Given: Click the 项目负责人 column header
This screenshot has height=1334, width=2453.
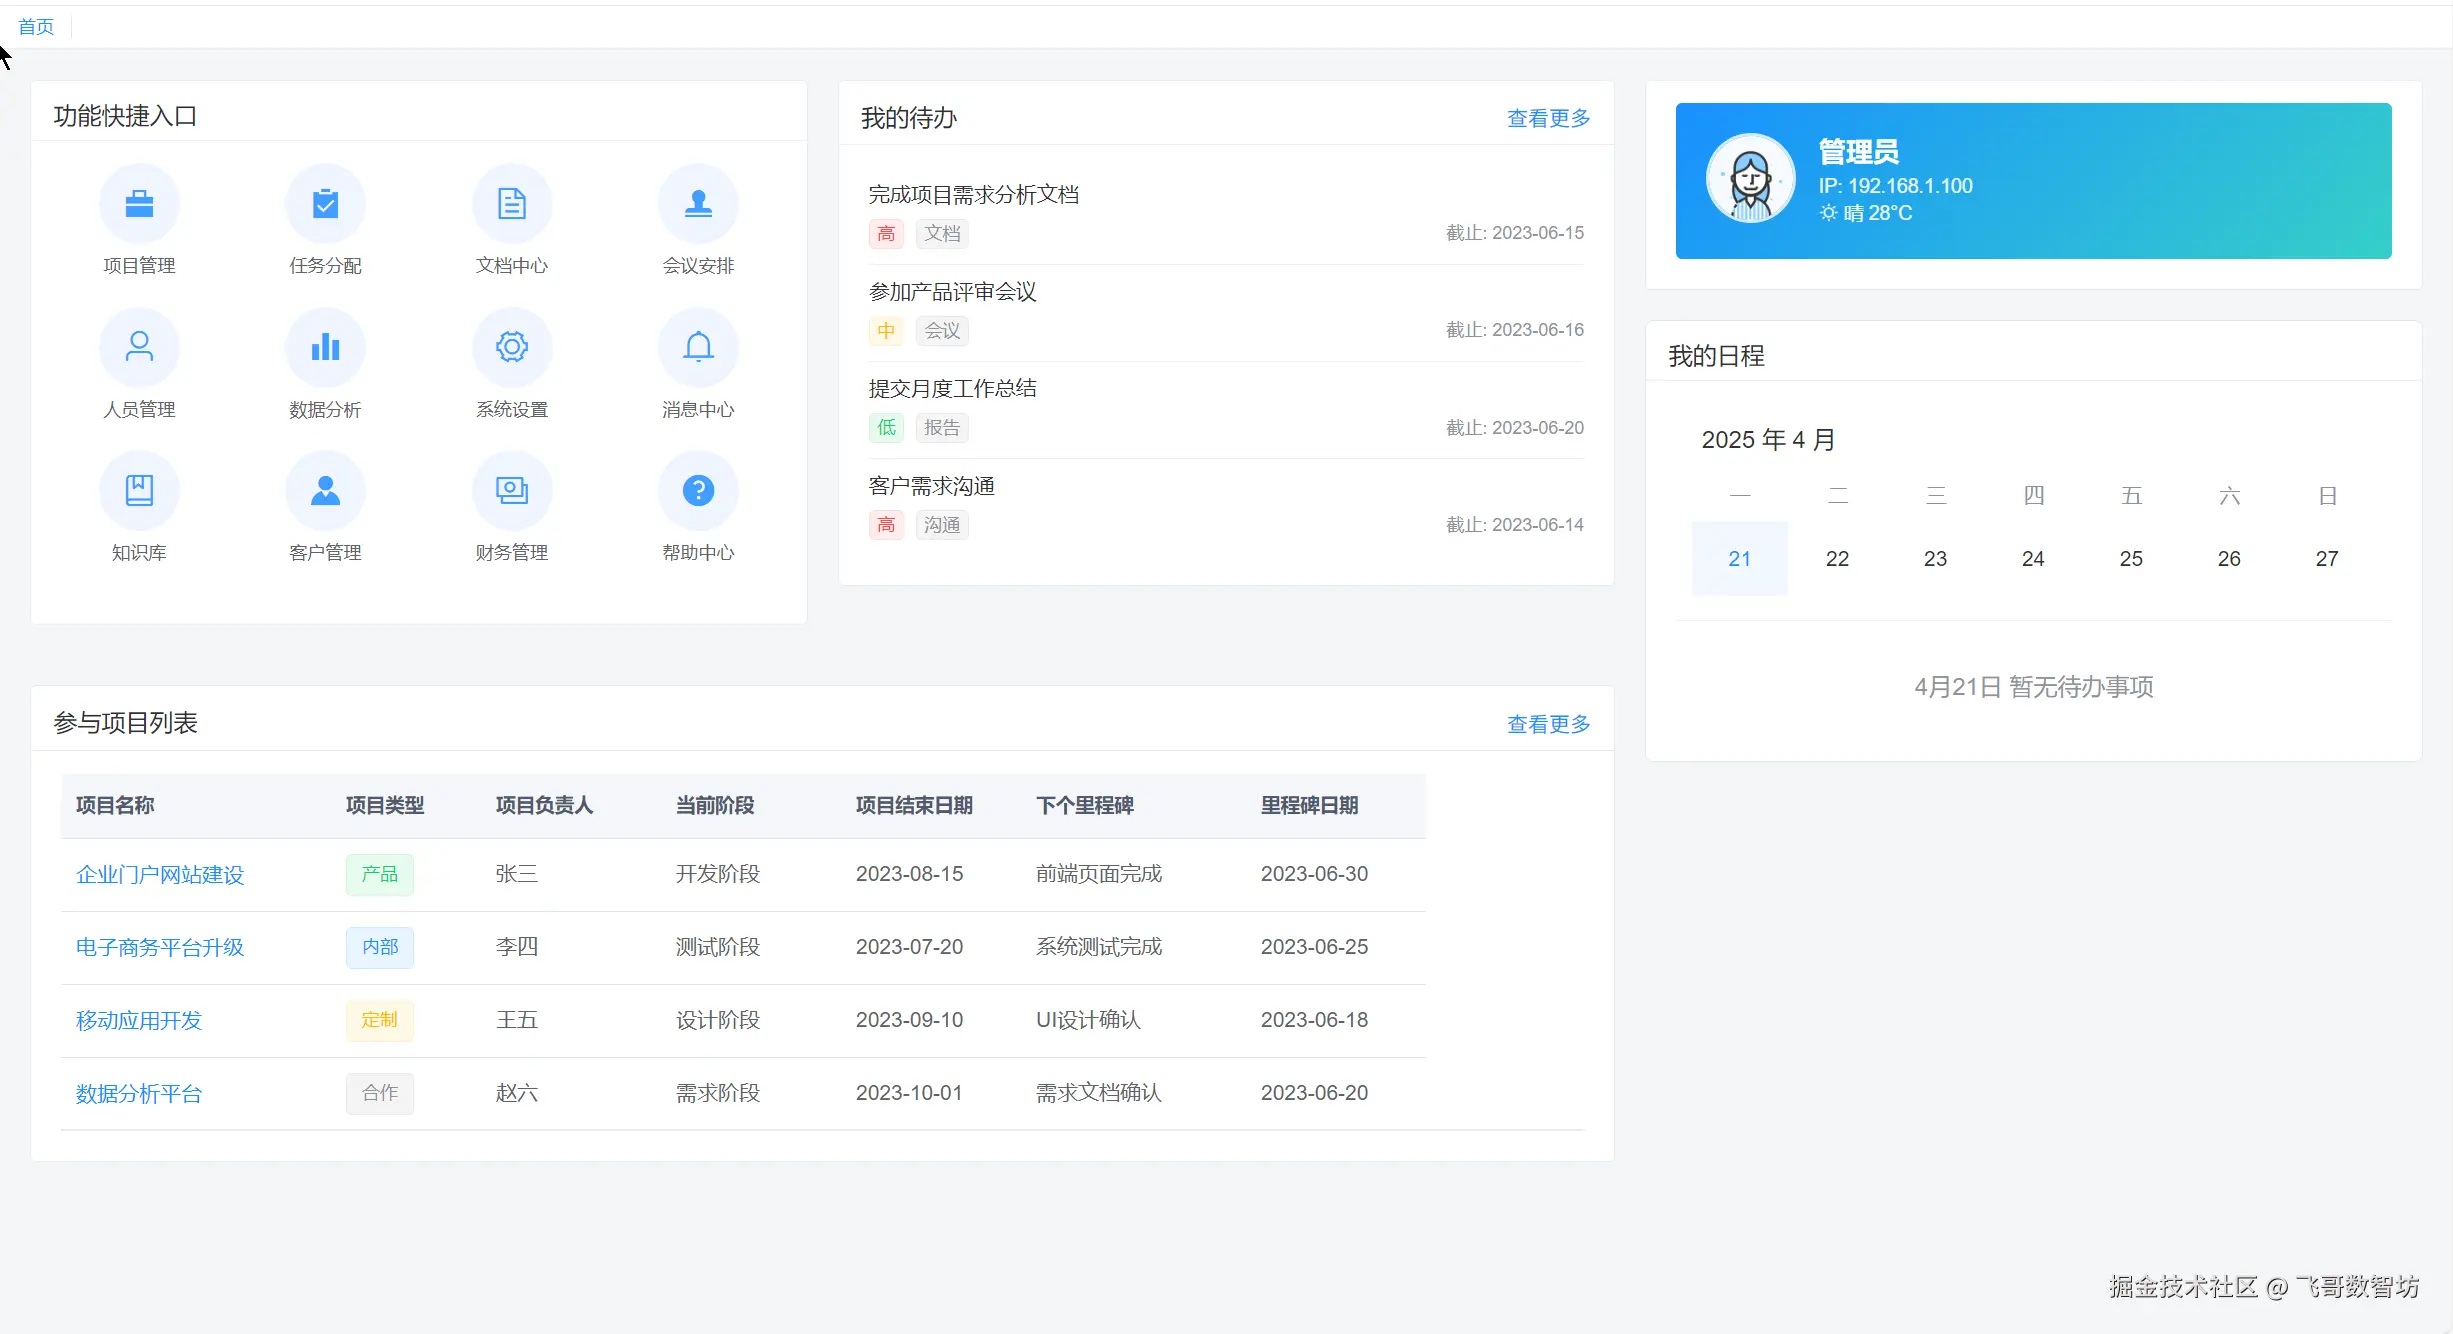Looking at the screenshot, I should point(545,806).
